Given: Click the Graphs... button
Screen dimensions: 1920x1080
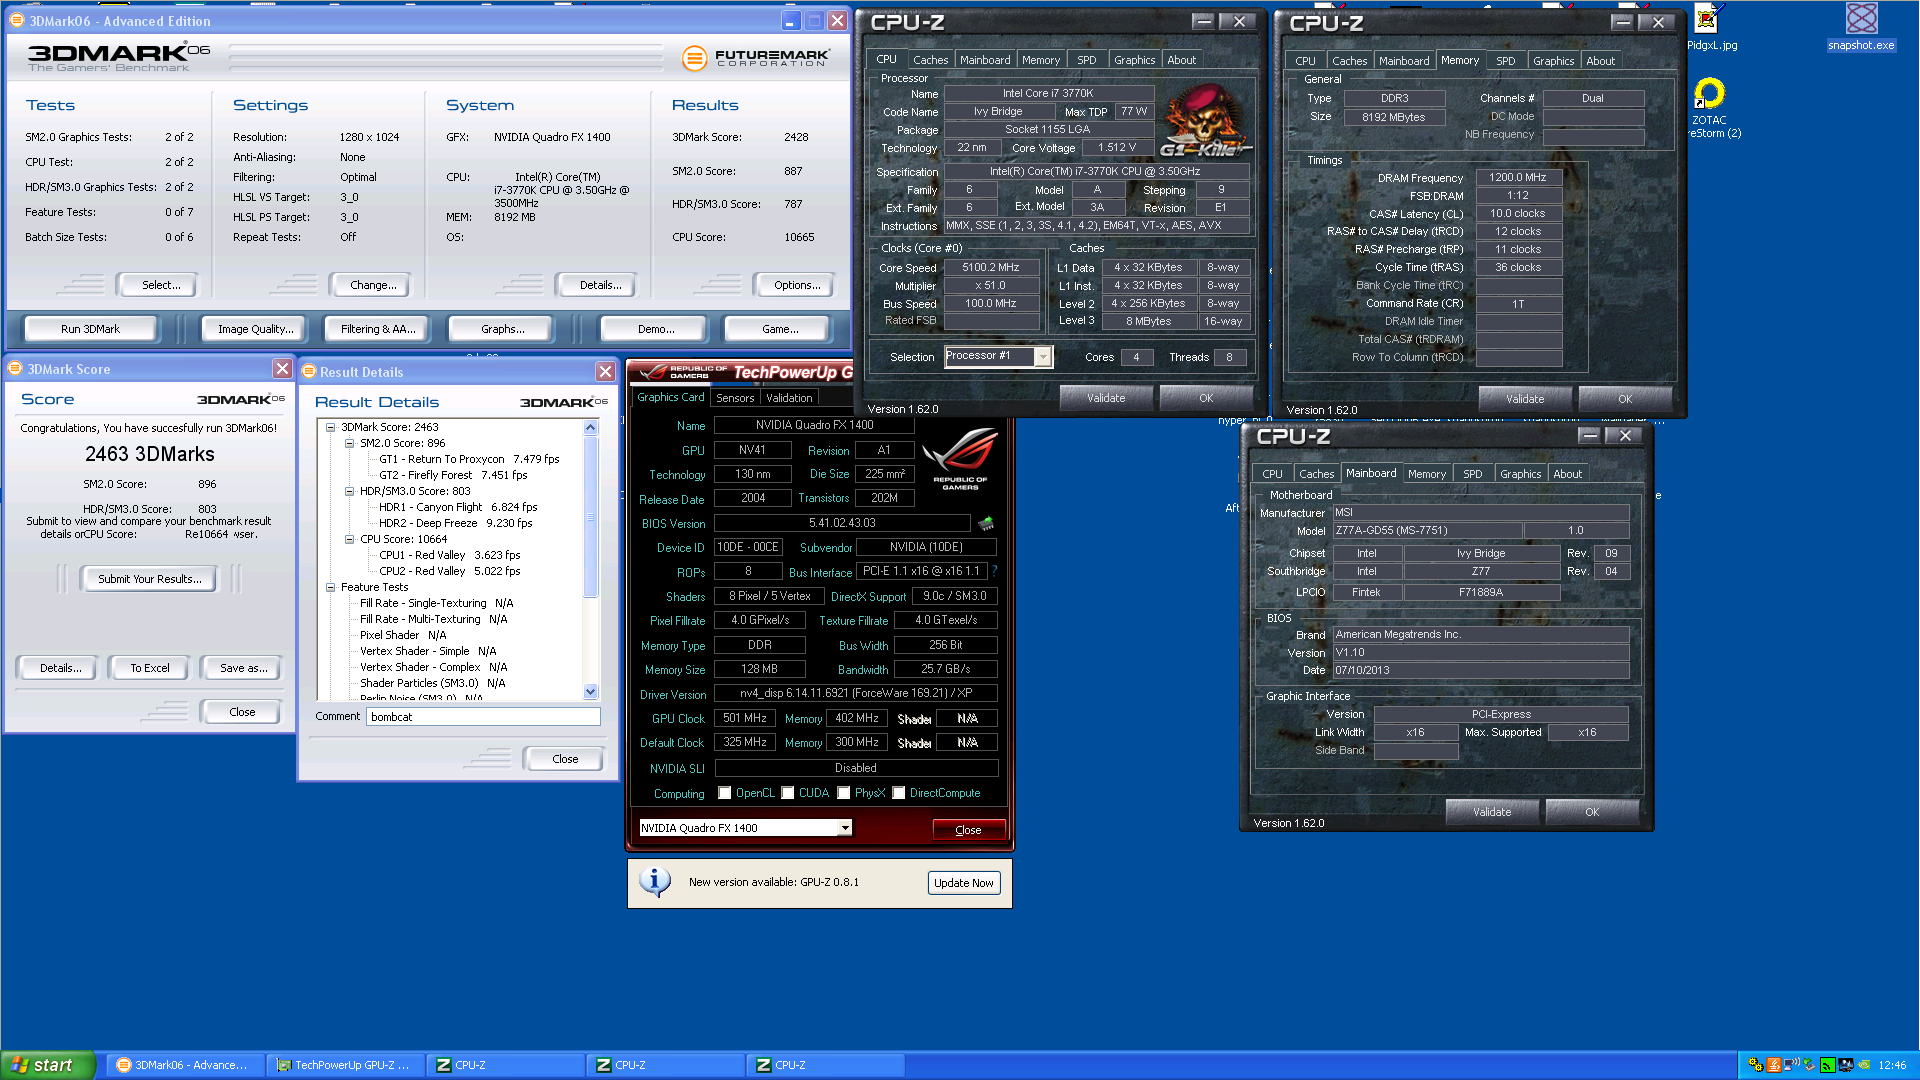Looking at the screenshot, I should (x=503, y=329).
